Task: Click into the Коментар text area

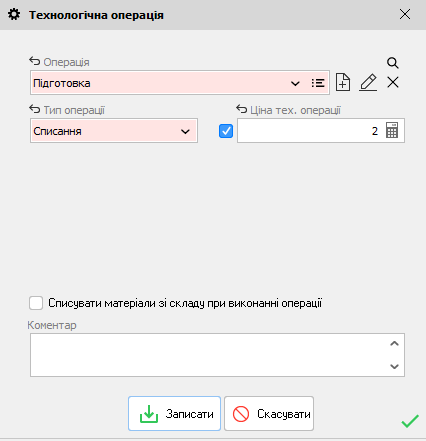Action: tap(217, 355)
